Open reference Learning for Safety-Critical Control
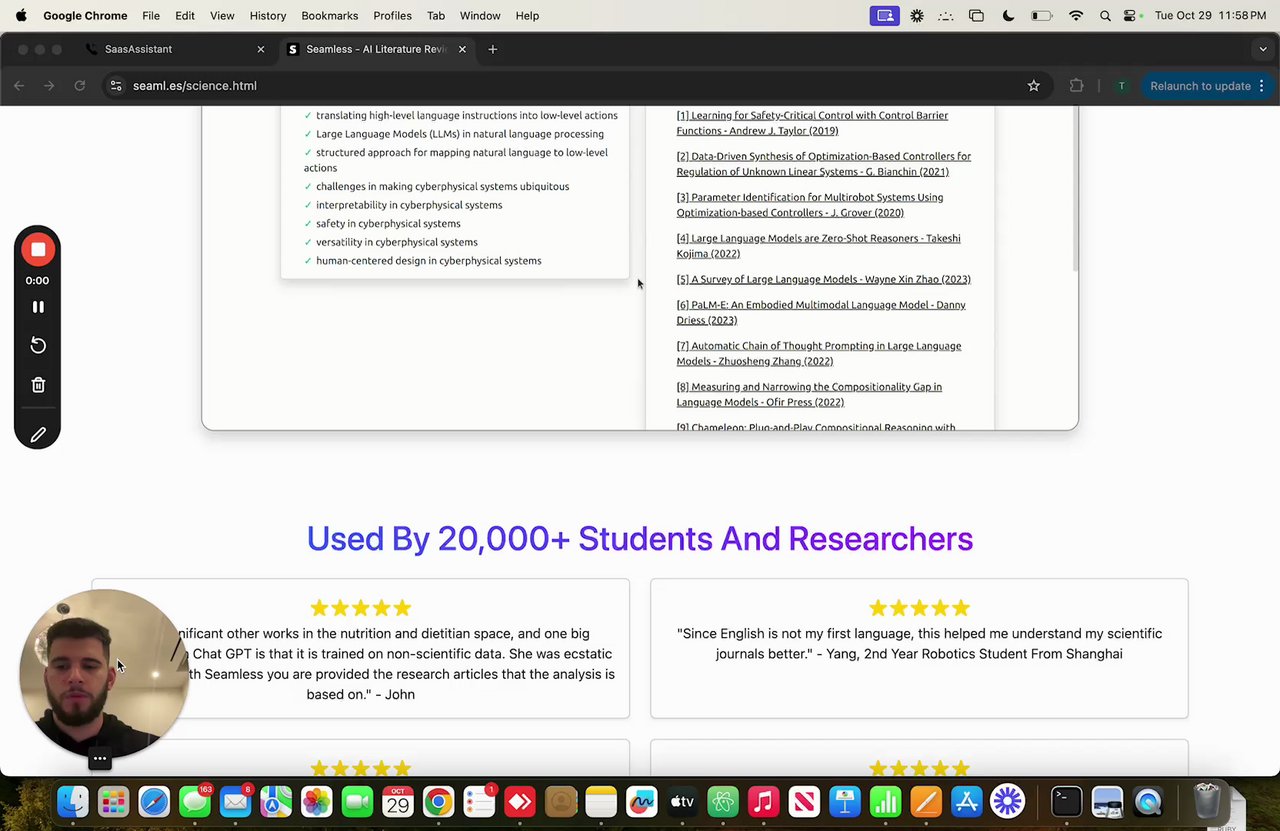Screen dimensions: 1280x831 [x=812, y=123]
